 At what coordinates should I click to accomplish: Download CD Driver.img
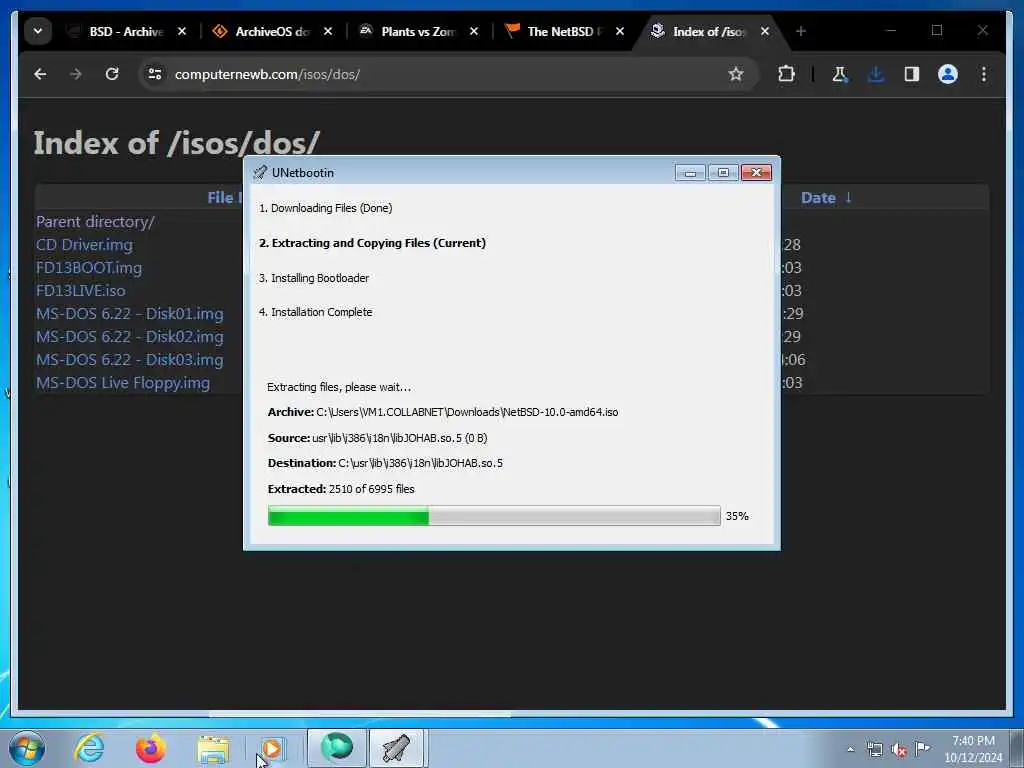tap(84, 245)
